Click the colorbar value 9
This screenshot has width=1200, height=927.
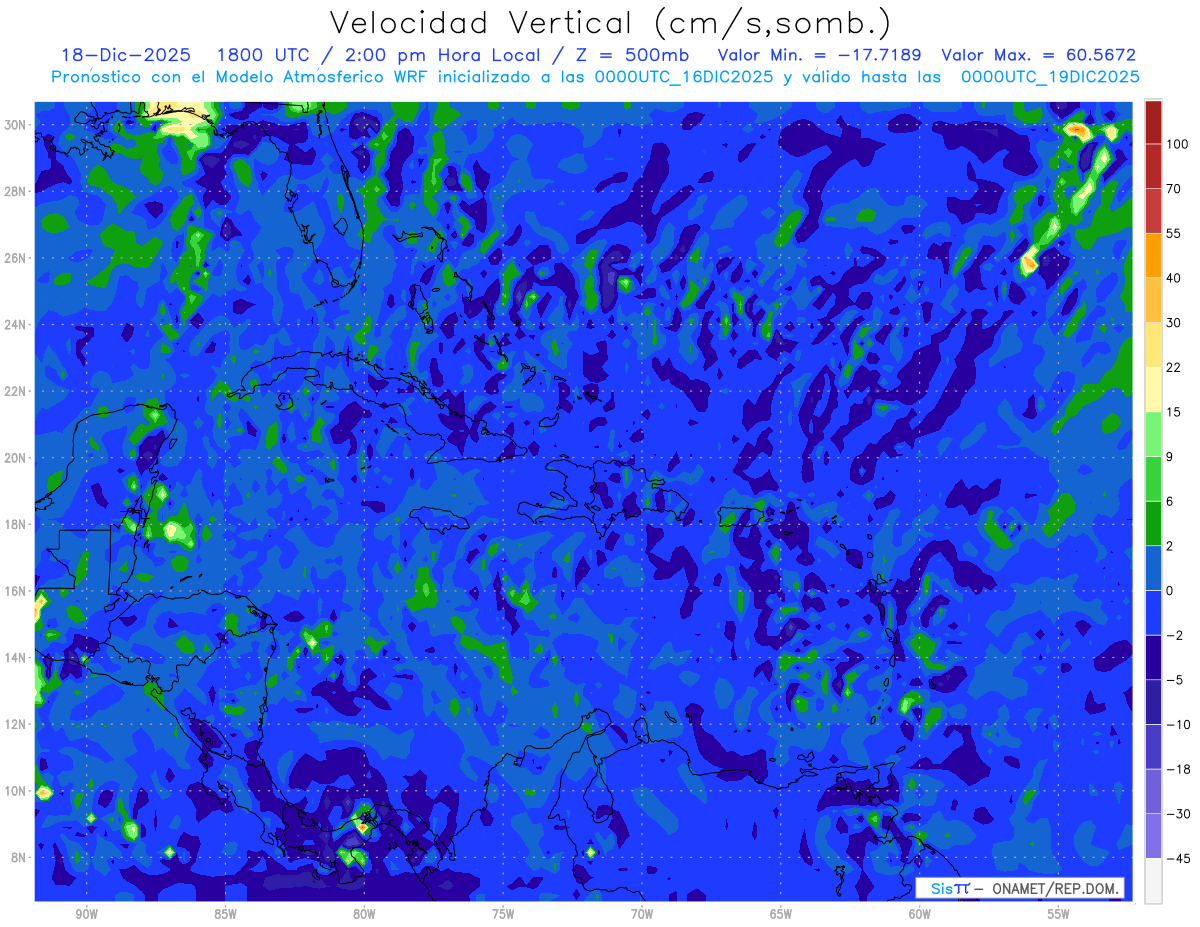(x=1169, y=457)
